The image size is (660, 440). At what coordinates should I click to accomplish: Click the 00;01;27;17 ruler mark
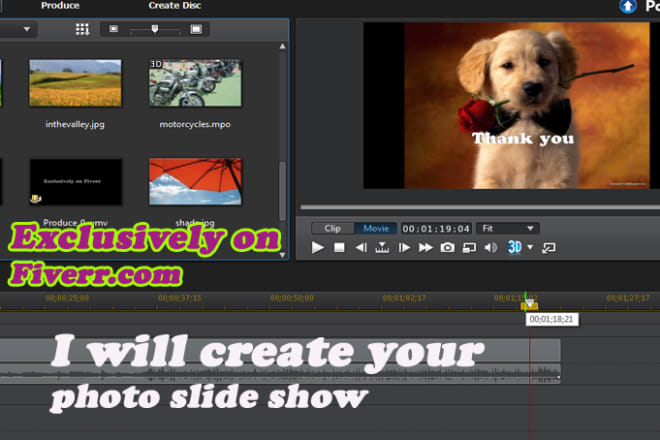(x=628, y=298)
